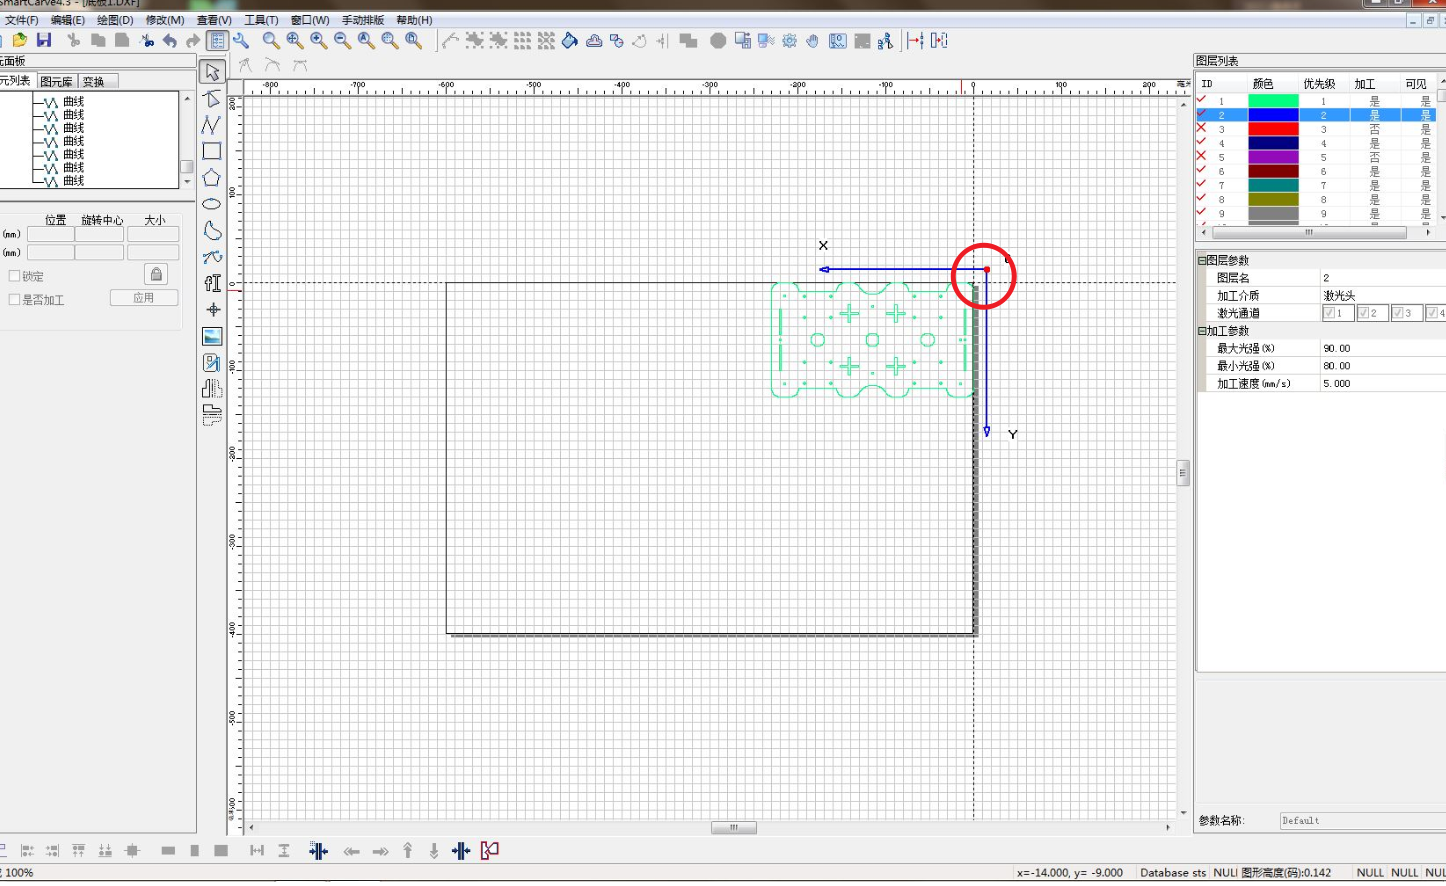Viewport: 1446px width, 886px height.
Task: Select the crosshair point tool
Action: point(212,310)
